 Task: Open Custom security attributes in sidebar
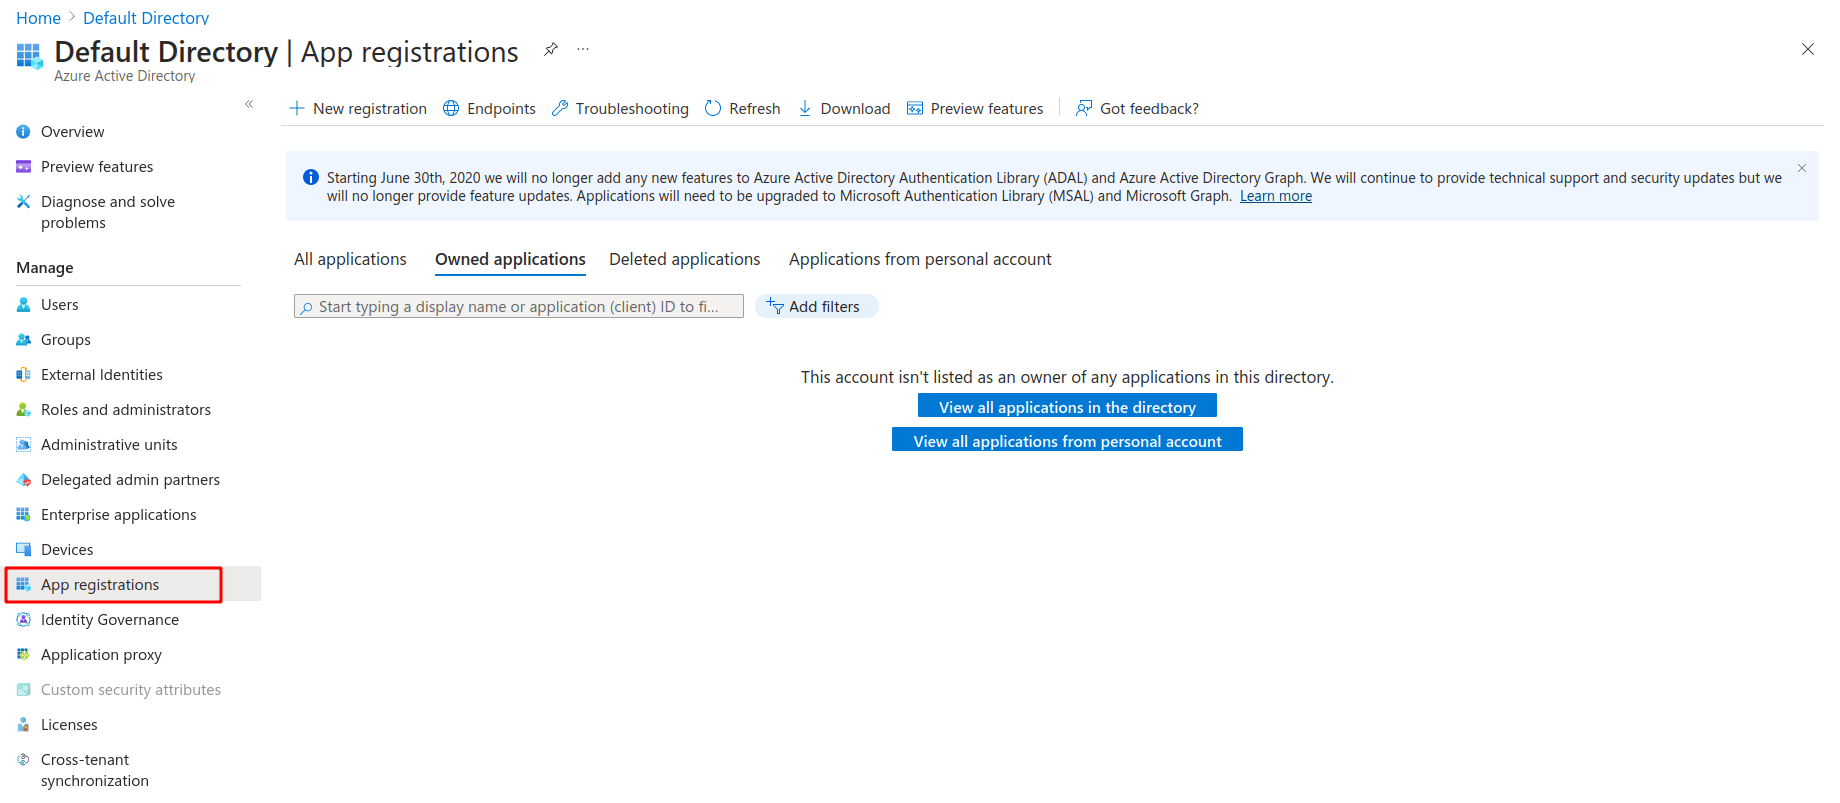[130, 690]
